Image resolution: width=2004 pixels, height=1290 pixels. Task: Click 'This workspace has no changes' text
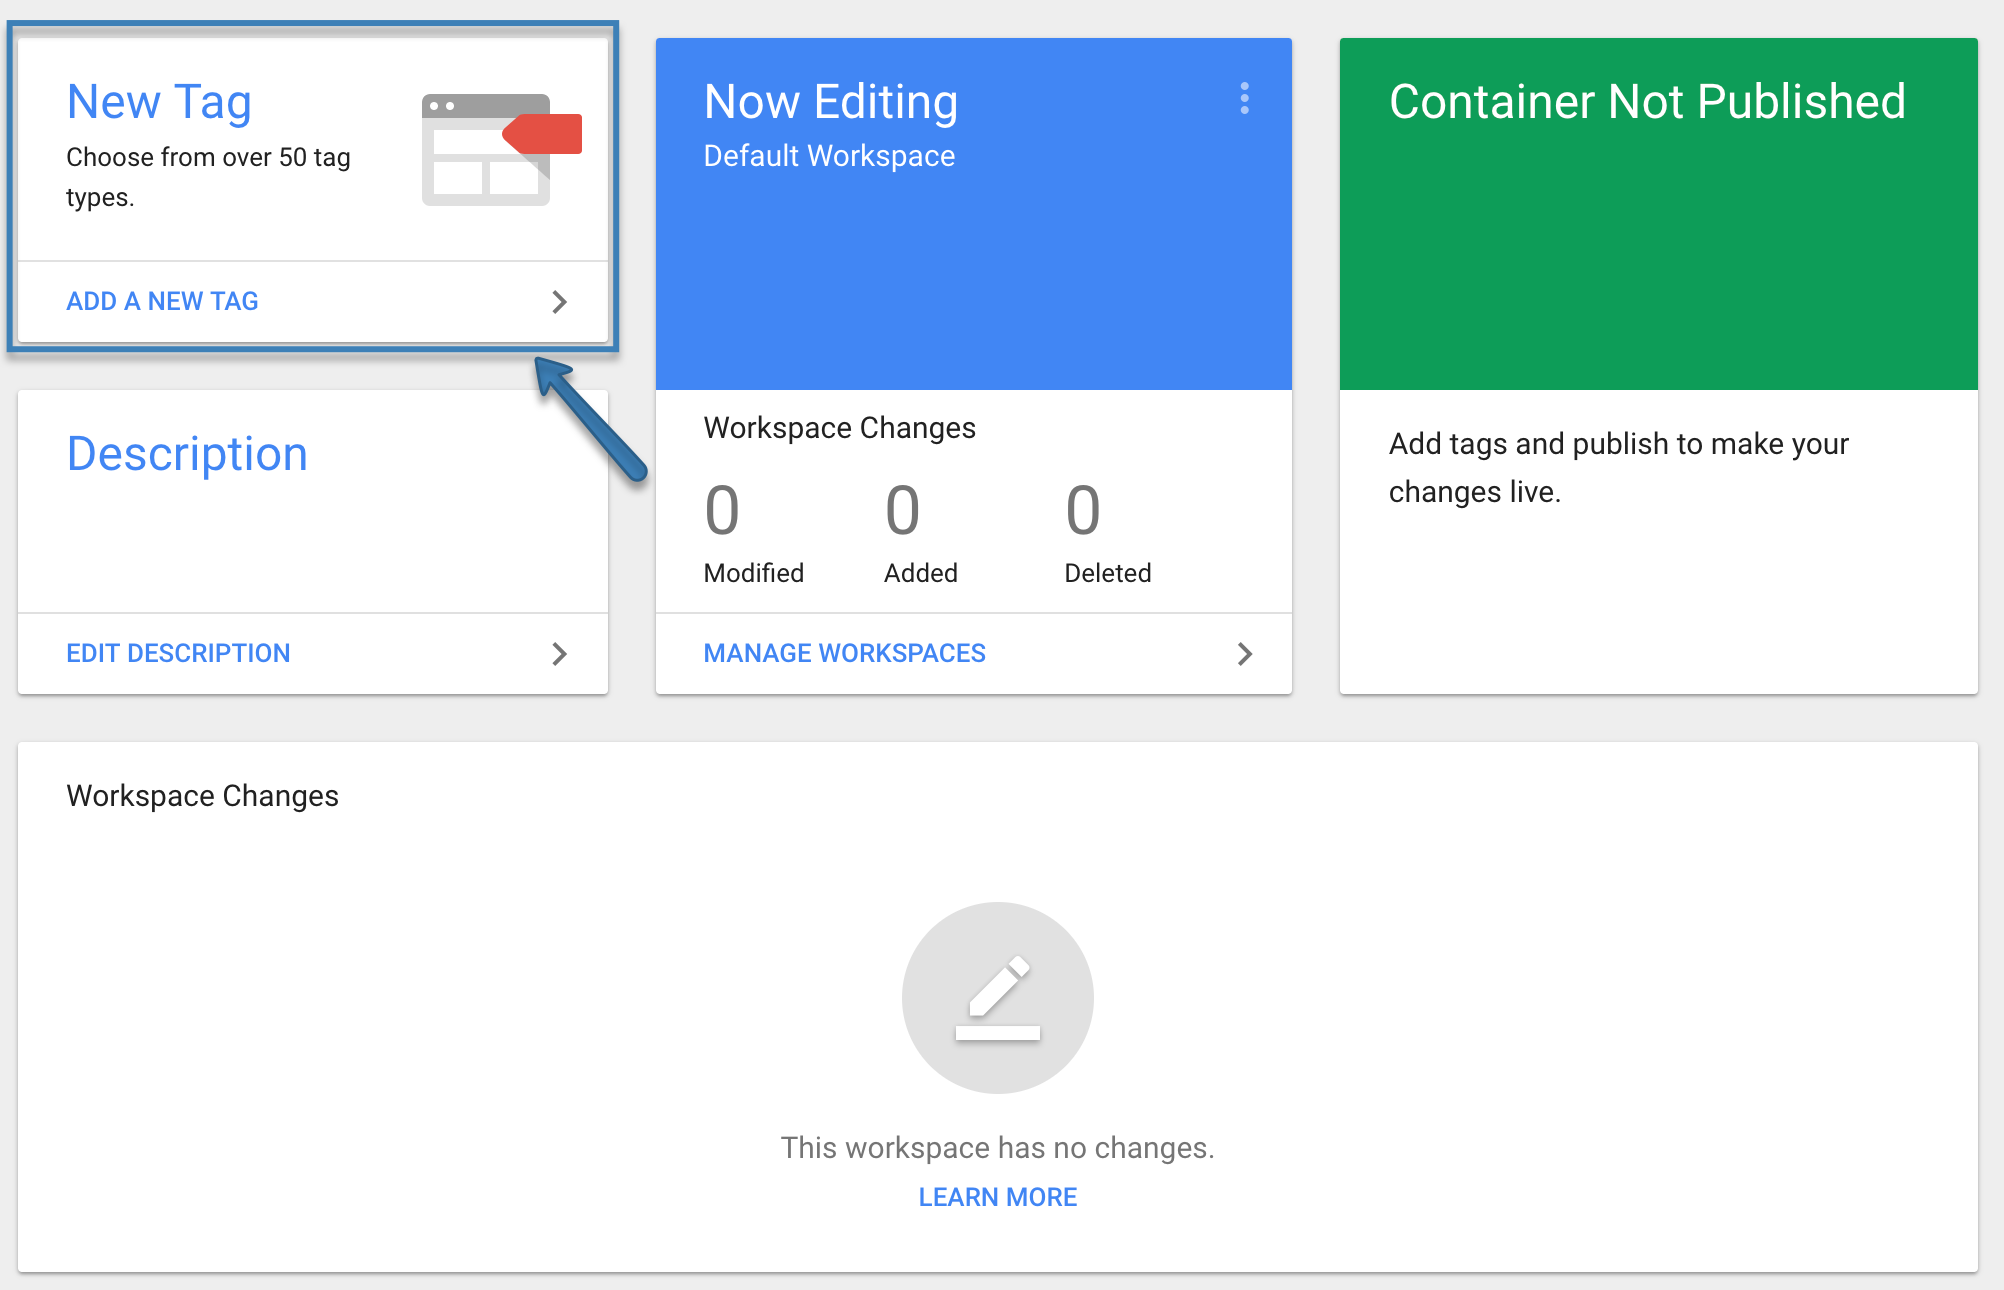point(997,1148)
